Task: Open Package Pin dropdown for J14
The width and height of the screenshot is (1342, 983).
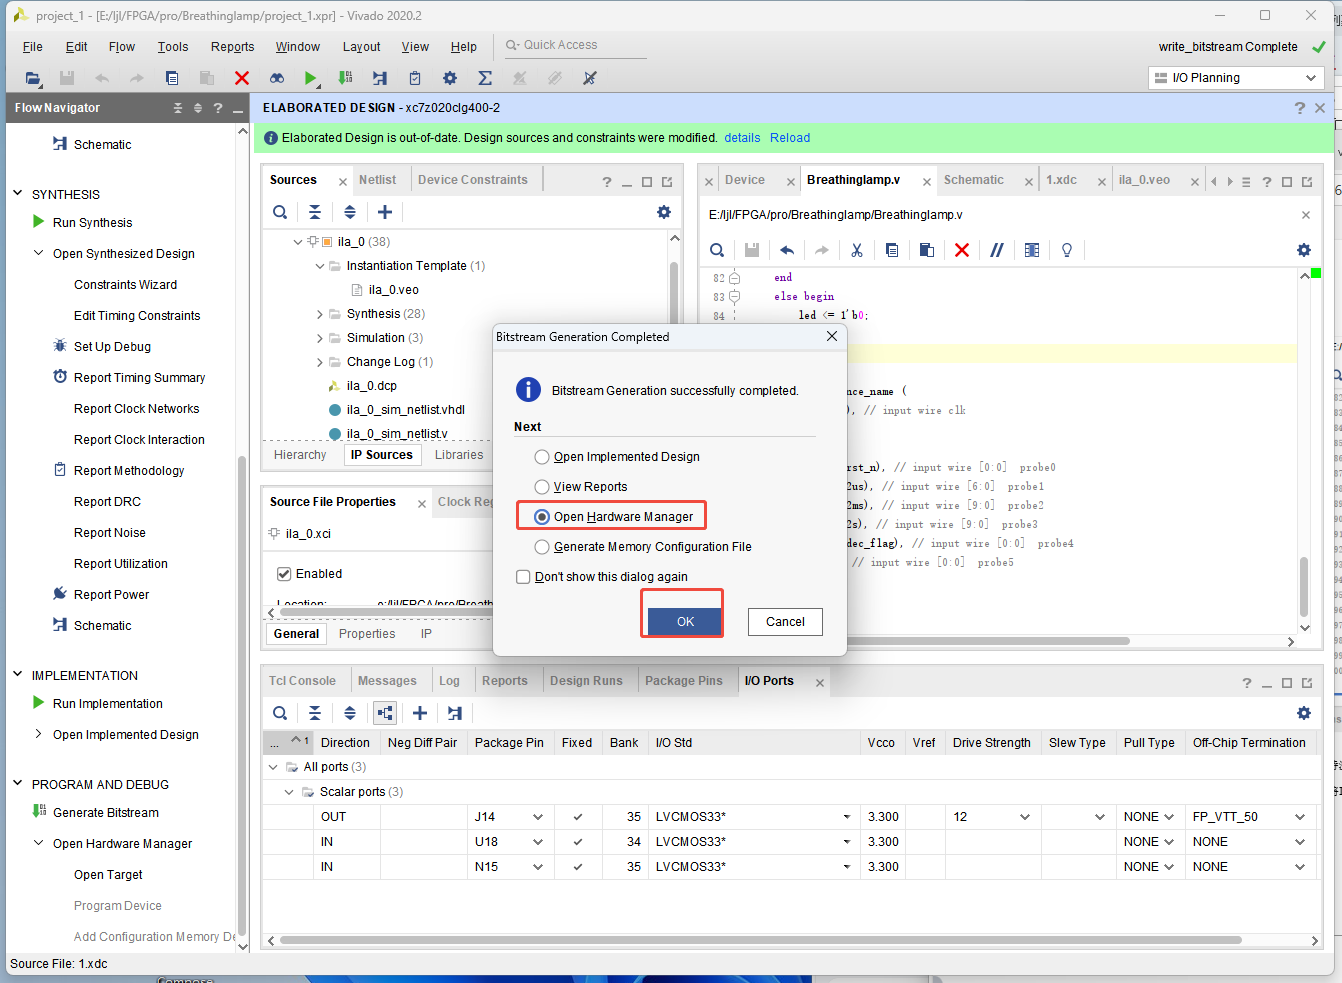Action: (538, 817)
